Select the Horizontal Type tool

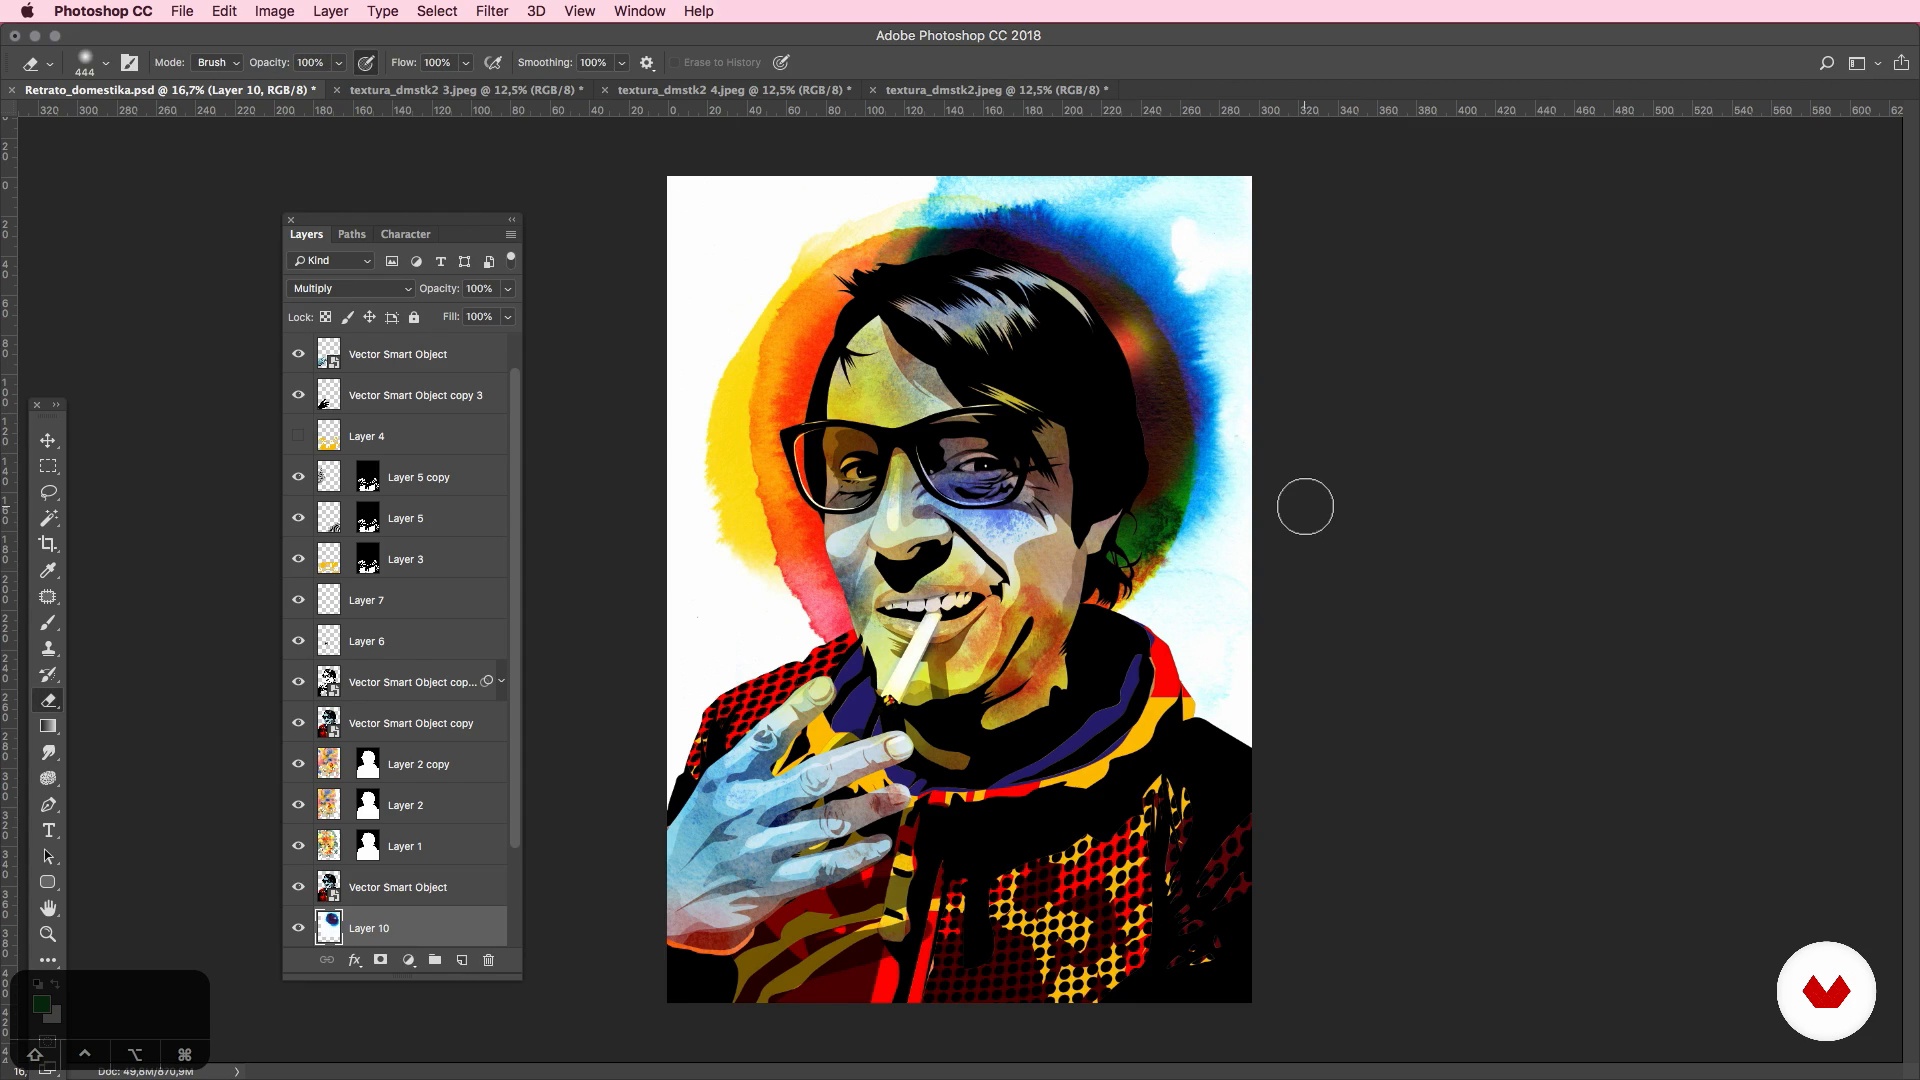pos(48,830)
